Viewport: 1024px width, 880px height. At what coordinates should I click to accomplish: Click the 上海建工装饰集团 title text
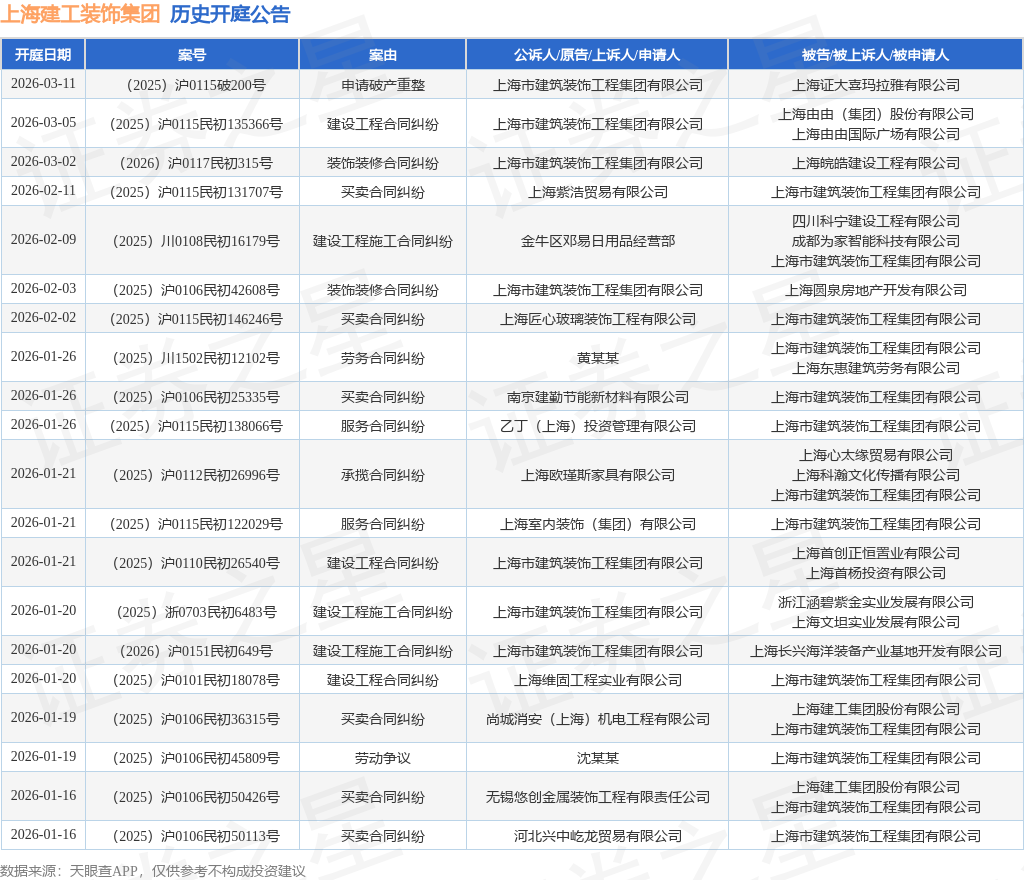(x=80, y=14)
